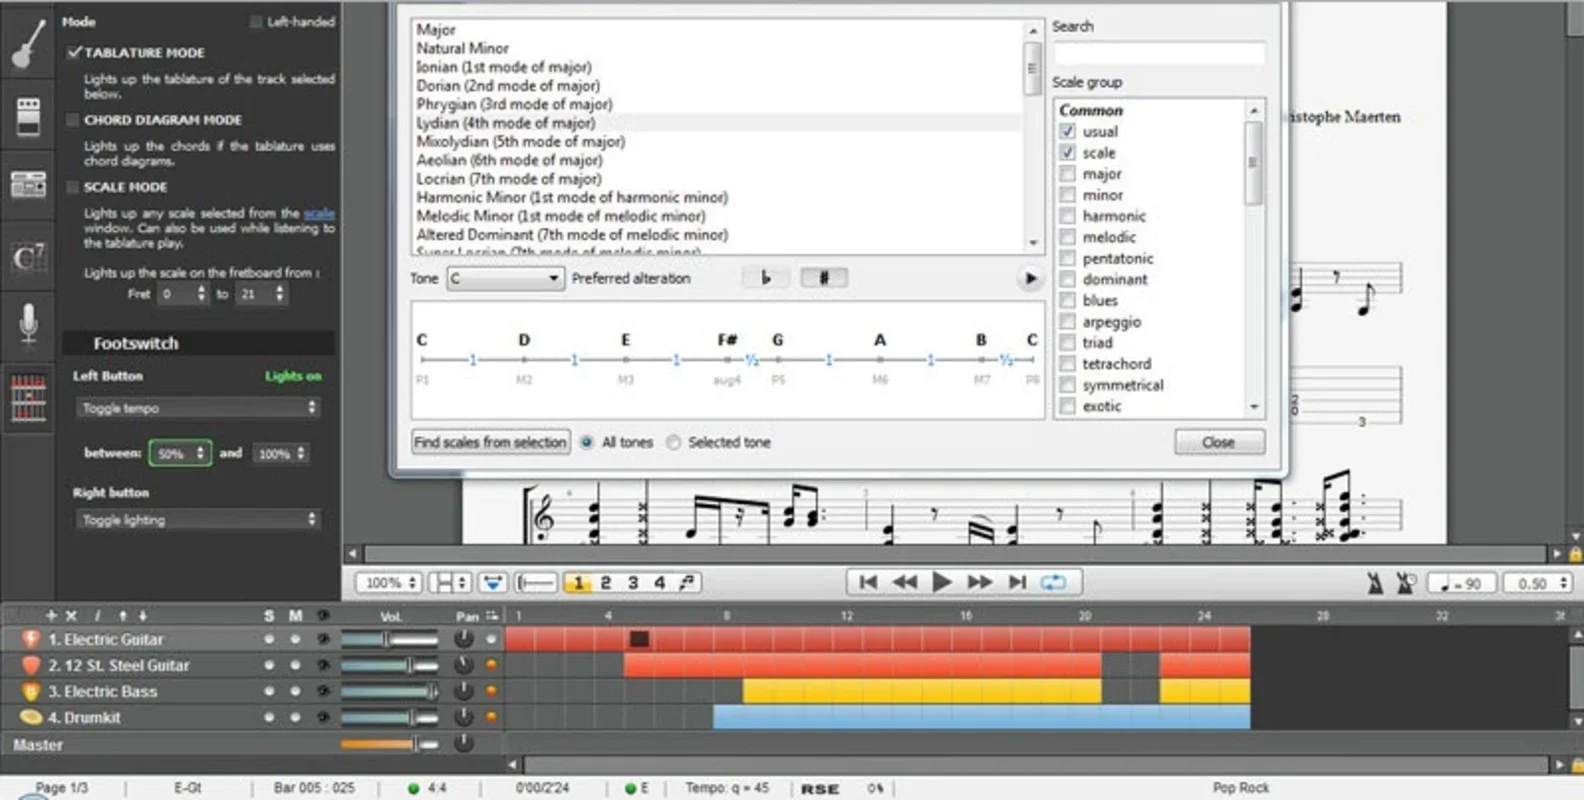
Task: Move track up with arrow icon
Action: click(122, 616)
